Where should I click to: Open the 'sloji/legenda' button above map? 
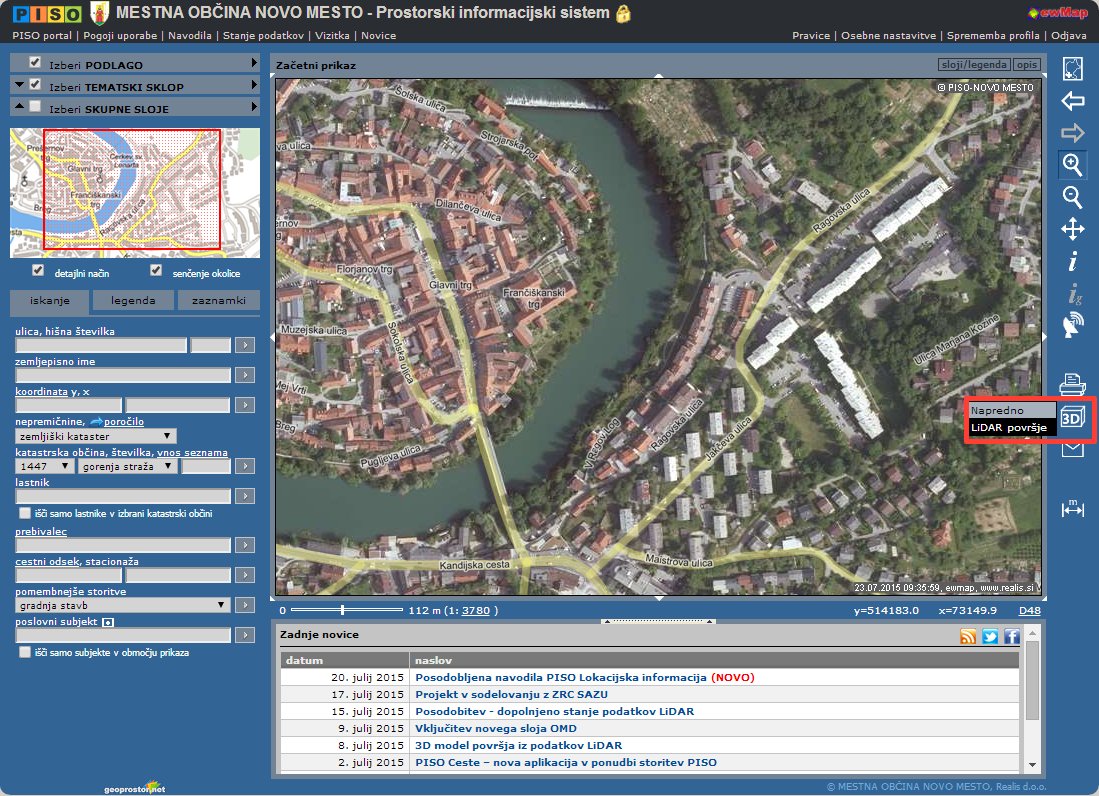(x=973, y=65)
